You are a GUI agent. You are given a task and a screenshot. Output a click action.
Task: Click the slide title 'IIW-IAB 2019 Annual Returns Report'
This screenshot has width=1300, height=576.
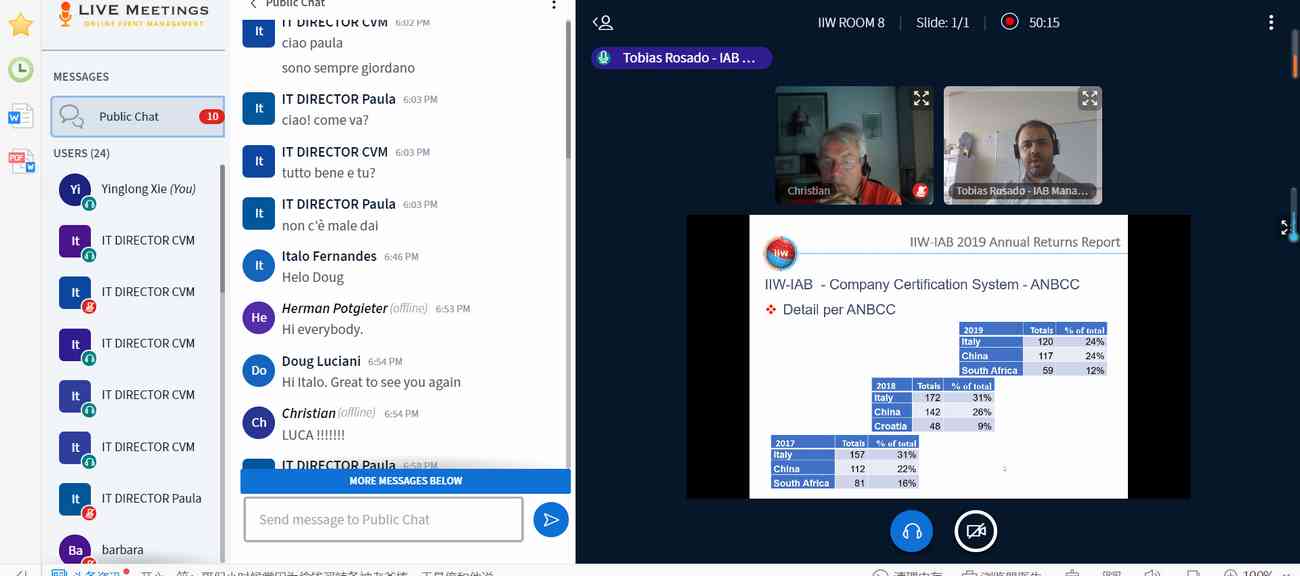click(1015, 242)
